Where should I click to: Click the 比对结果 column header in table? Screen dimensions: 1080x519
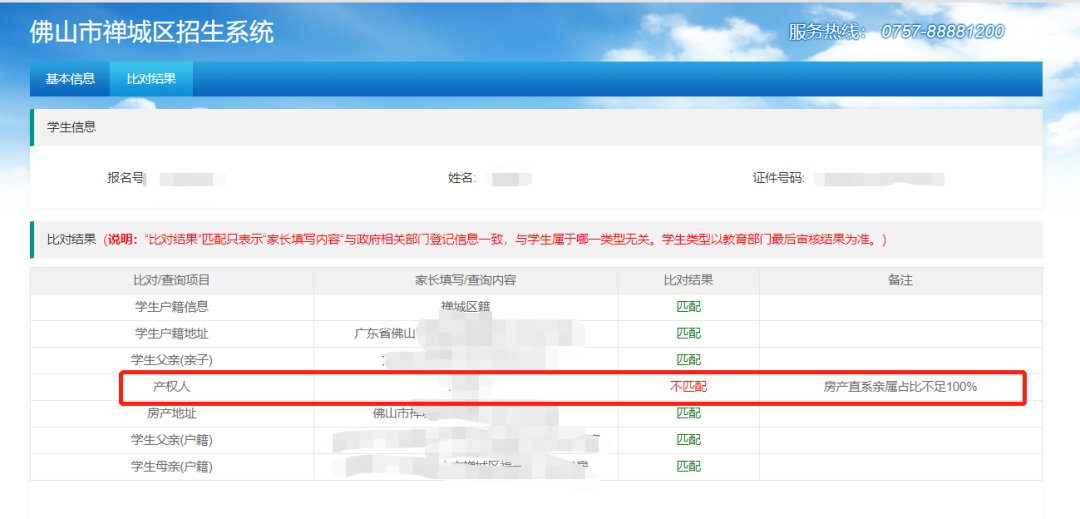pos(688,281)
